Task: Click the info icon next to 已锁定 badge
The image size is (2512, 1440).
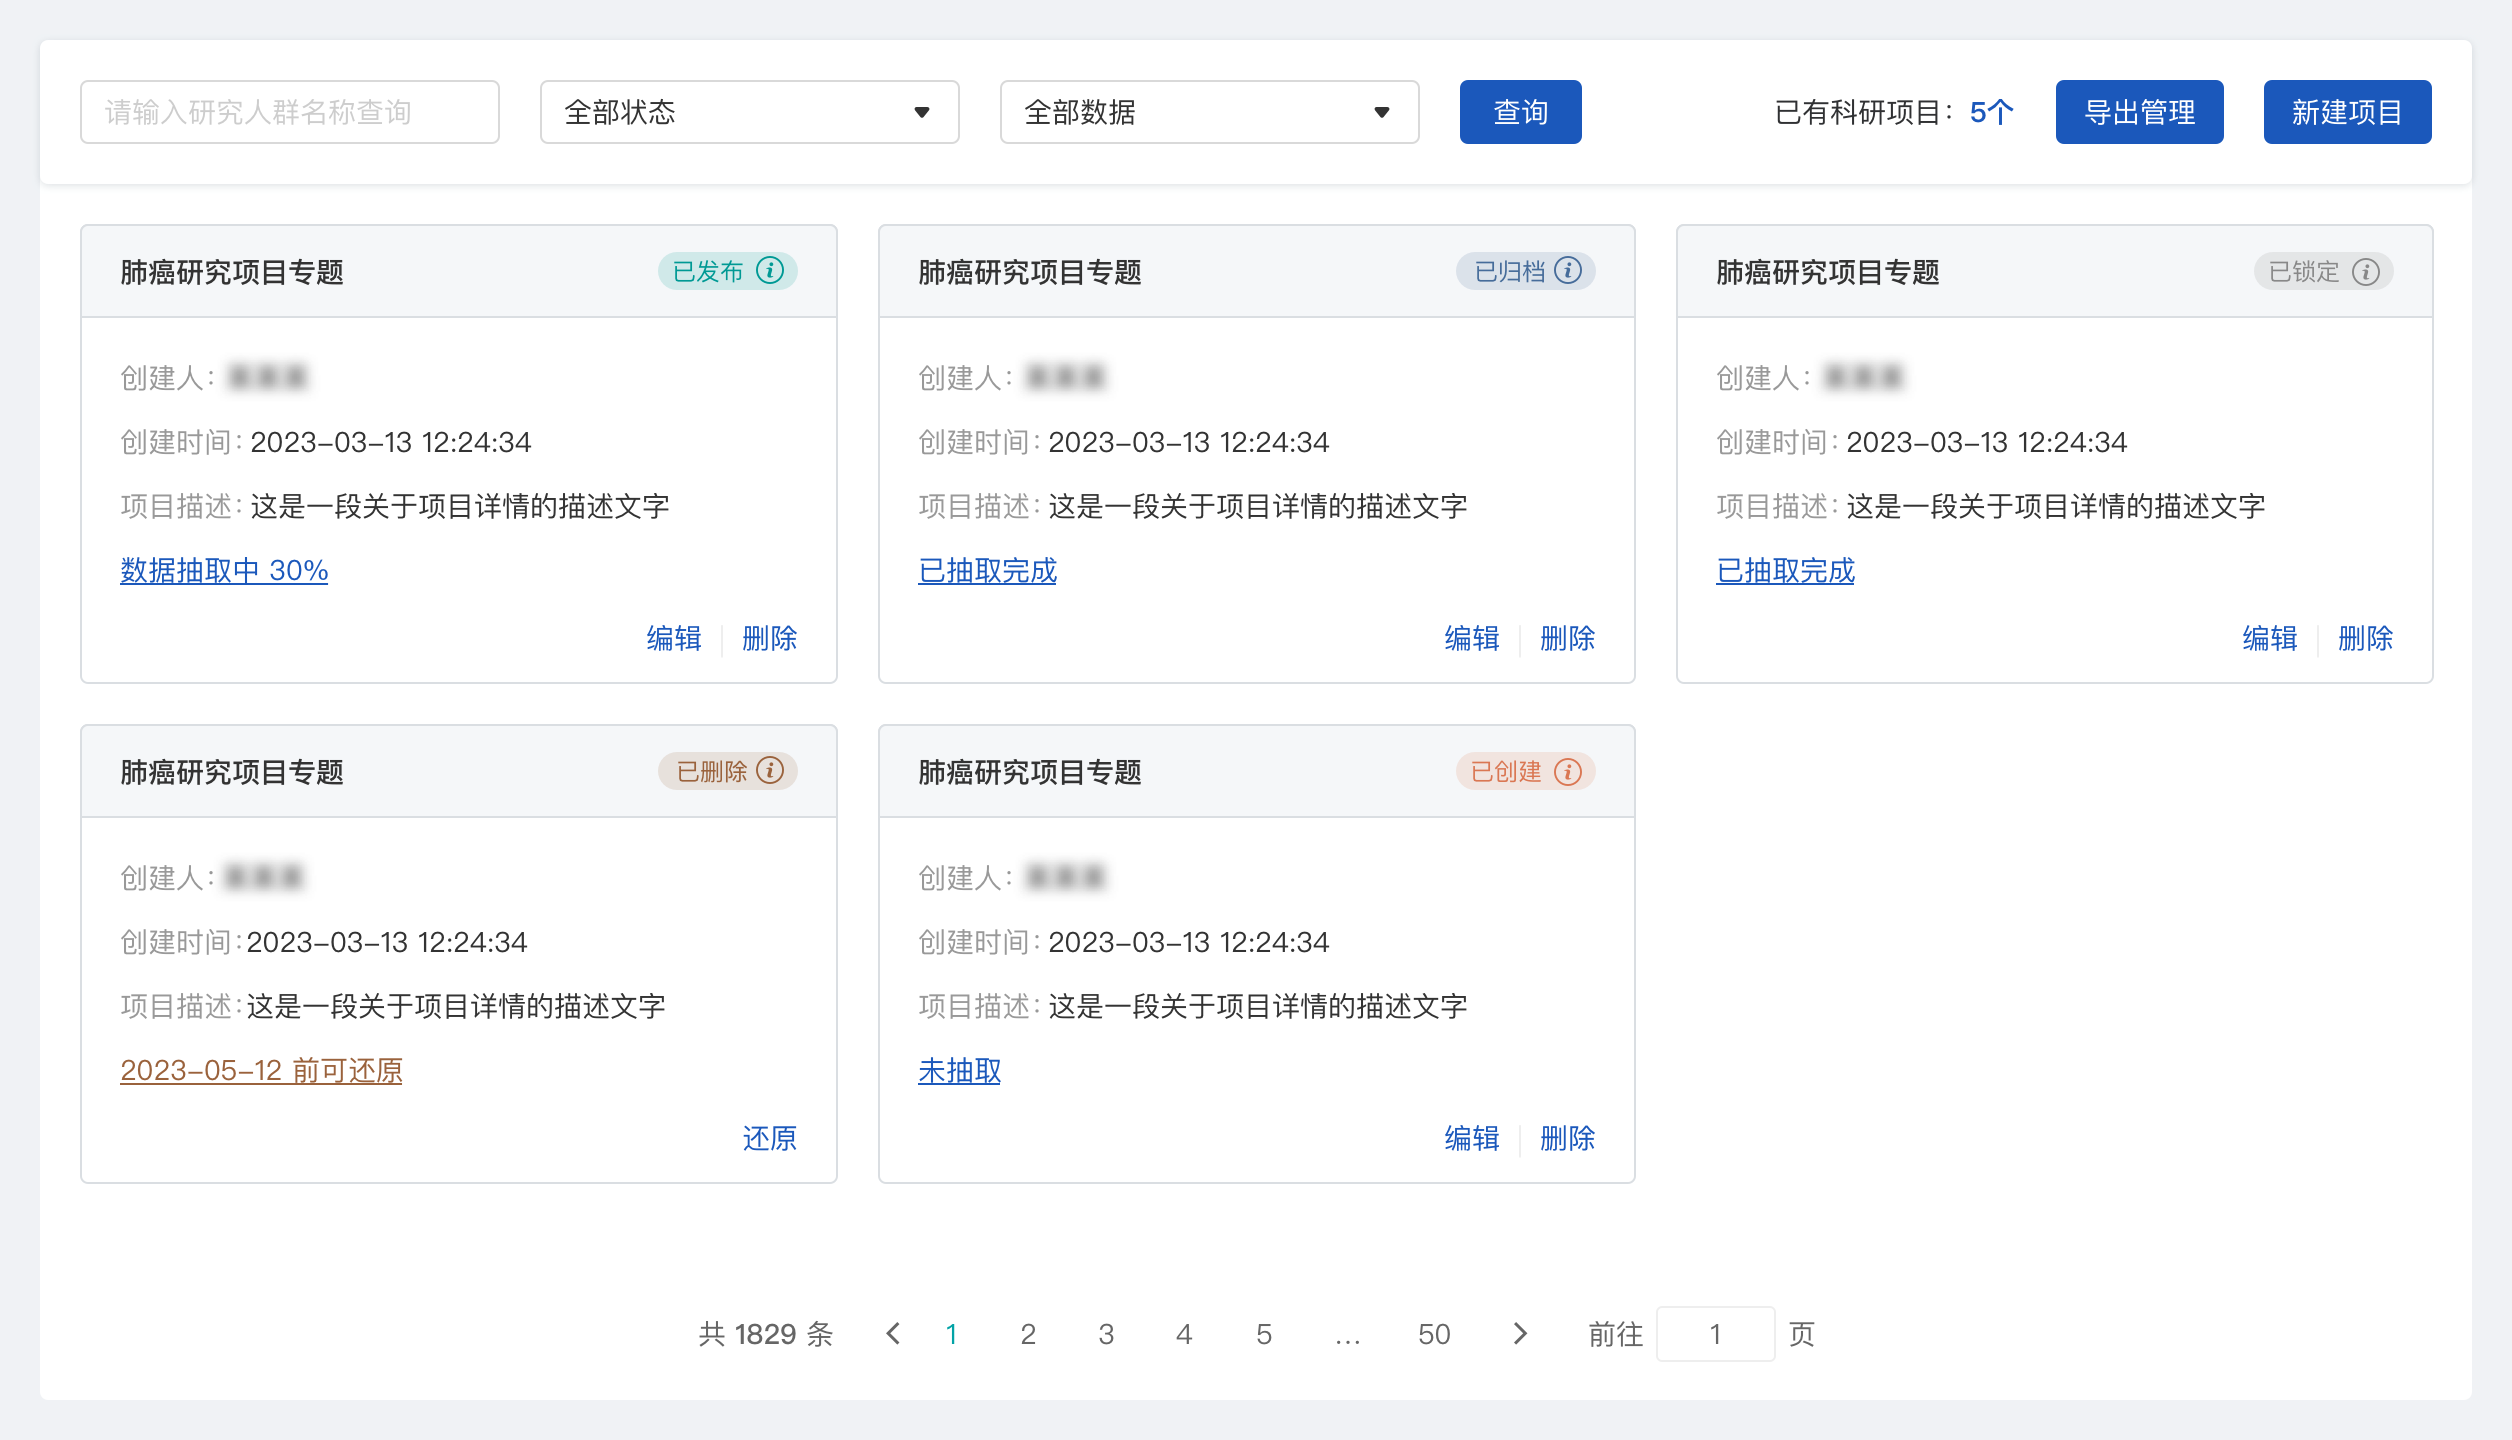Action: pos(2366,271)
